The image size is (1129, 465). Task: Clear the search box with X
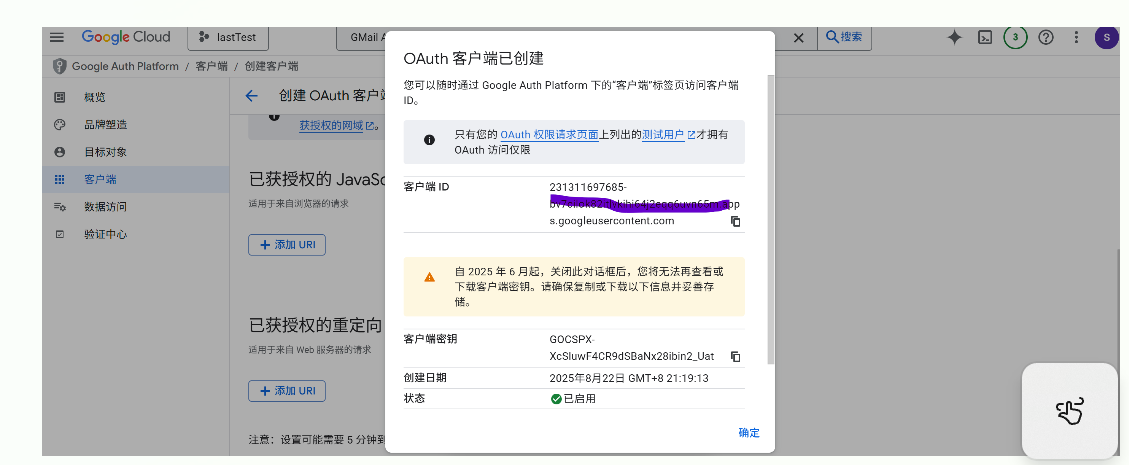tap(799, 38)
